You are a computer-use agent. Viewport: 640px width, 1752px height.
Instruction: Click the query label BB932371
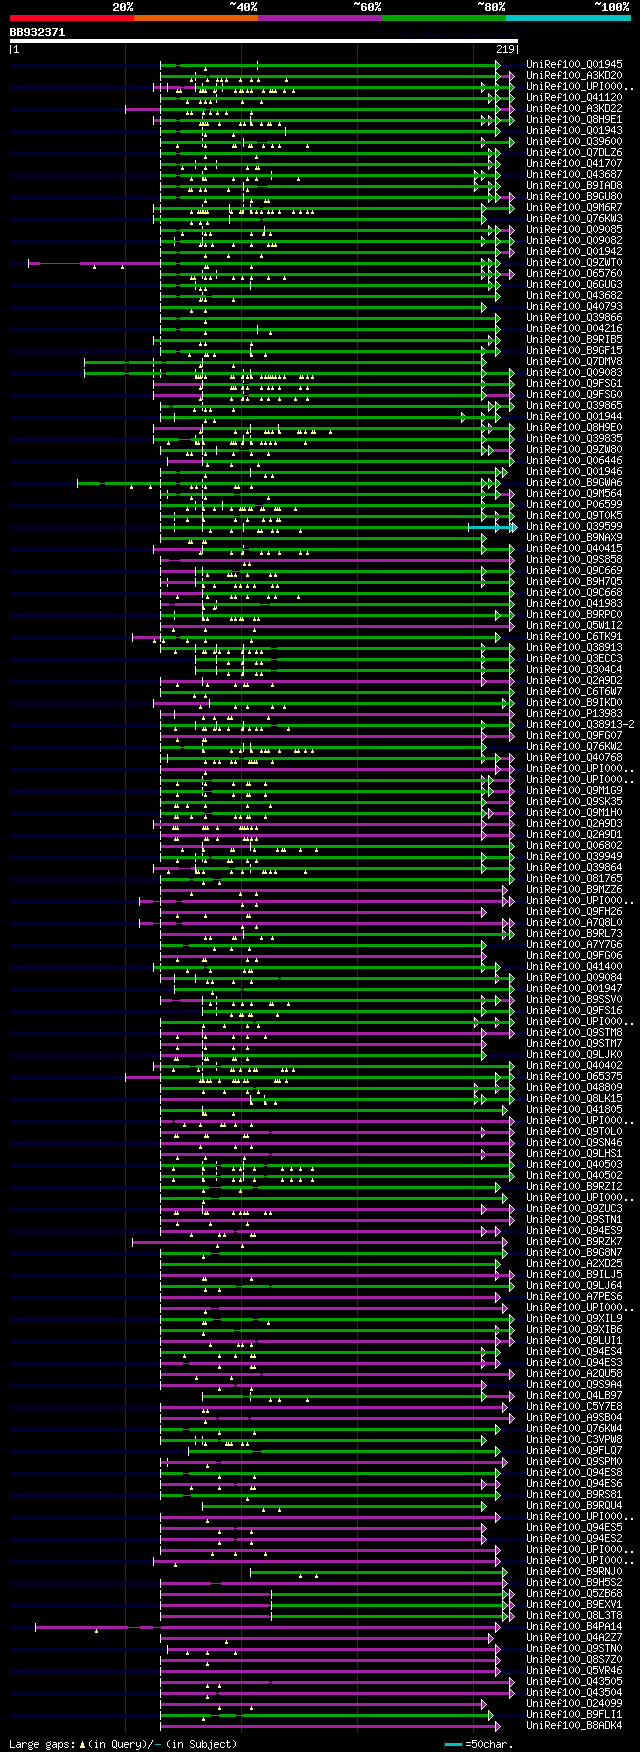click(37, 32)
